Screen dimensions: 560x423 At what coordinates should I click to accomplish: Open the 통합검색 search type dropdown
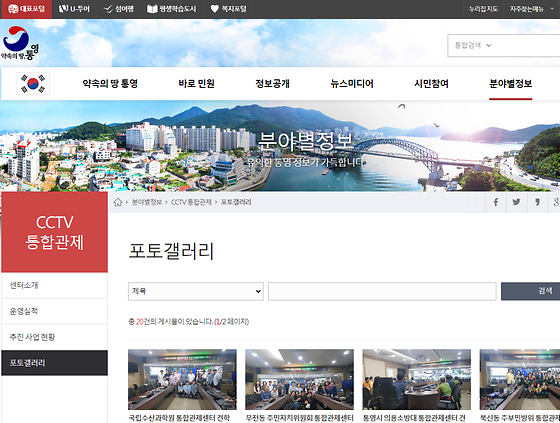coord(473,45)
